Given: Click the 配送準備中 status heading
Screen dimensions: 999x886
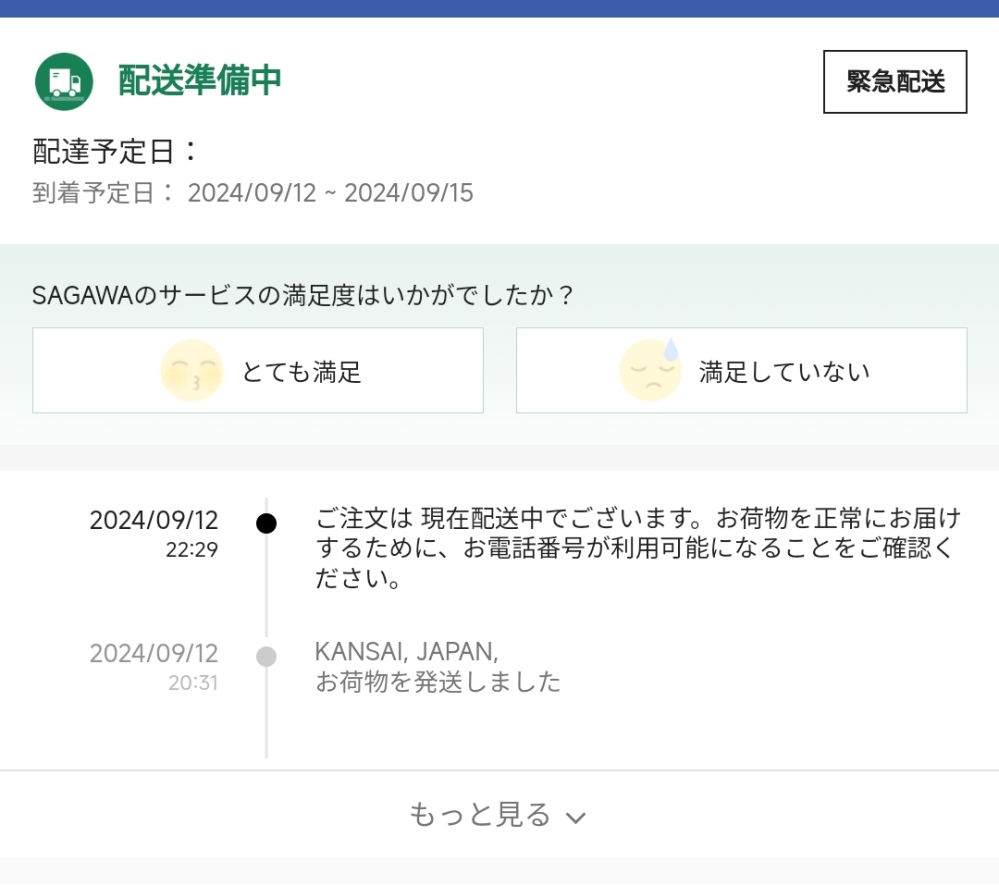Looking at the screenshot, I should (199, 80).
